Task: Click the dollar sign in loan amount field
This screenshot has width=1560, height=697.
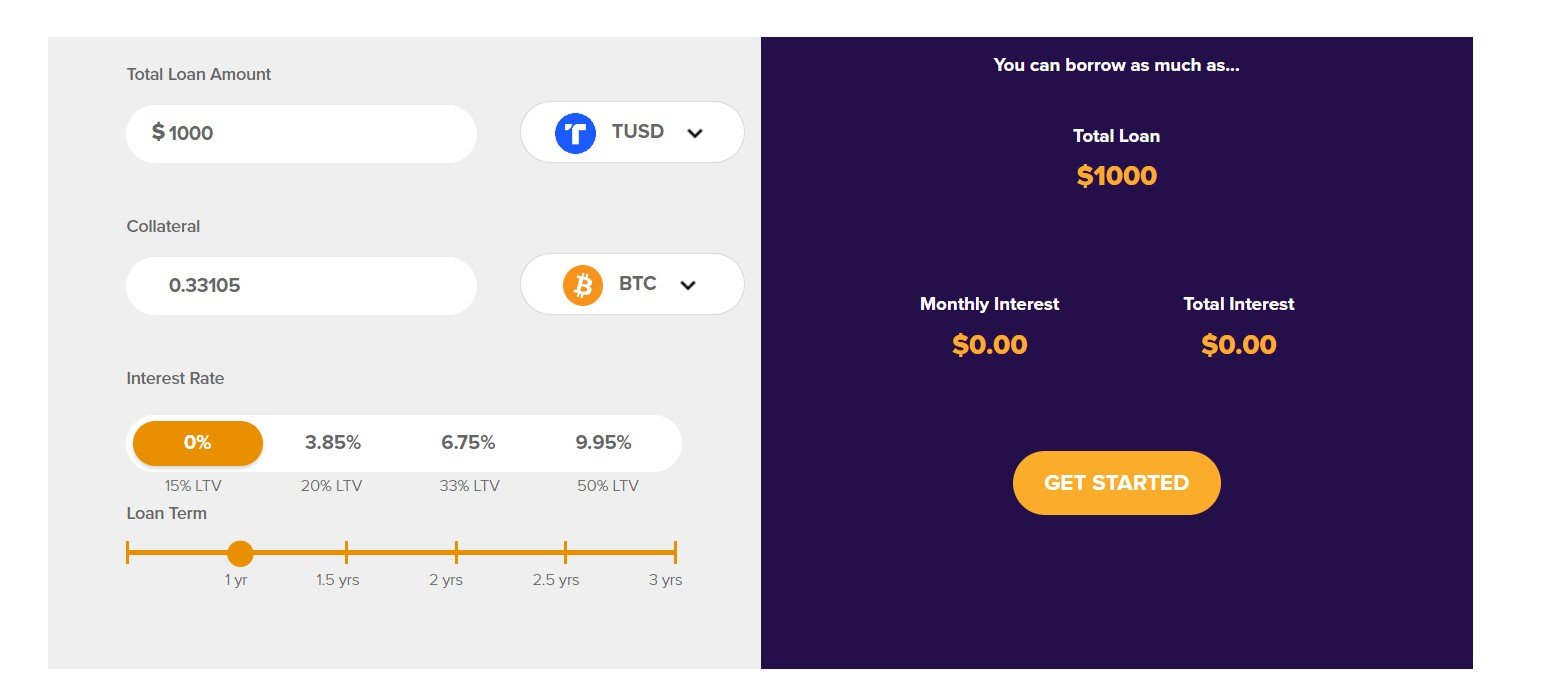Action: 158,132
